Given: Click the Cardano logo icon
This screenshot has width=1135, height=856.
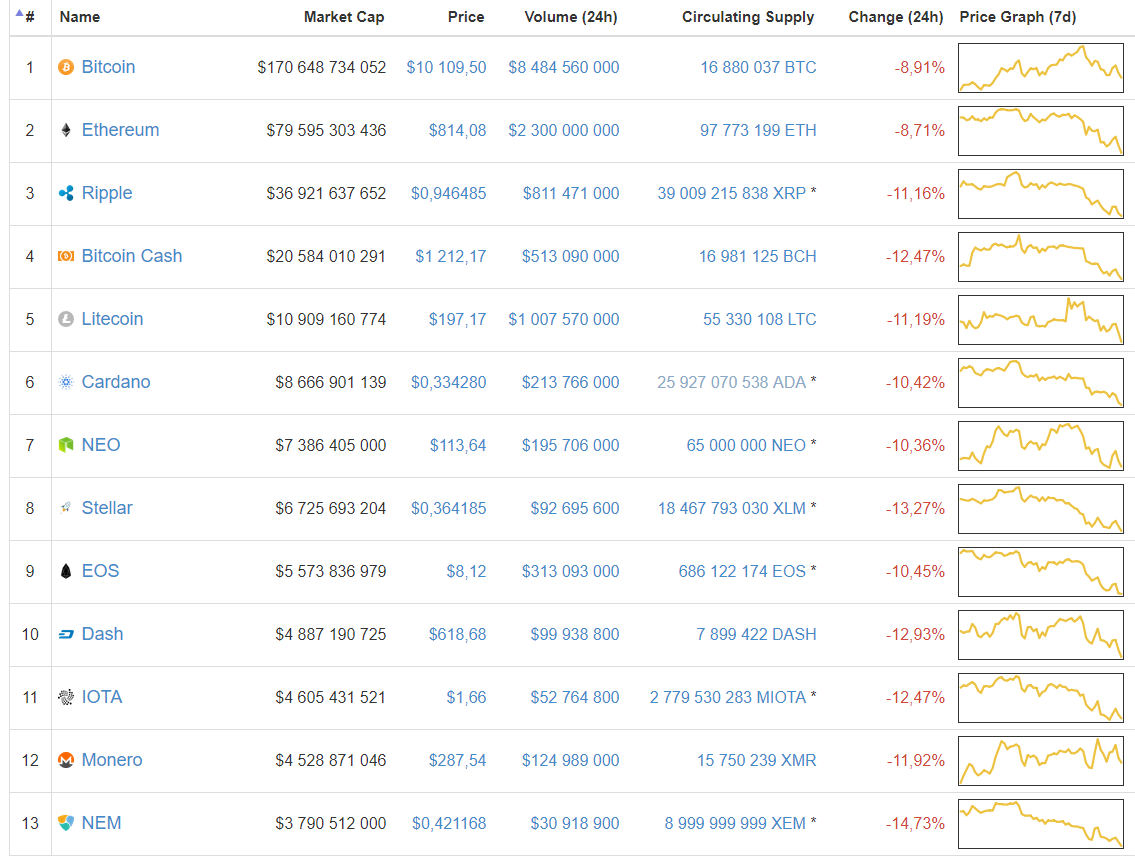Looking at the screenshot, I should [66, 382].
